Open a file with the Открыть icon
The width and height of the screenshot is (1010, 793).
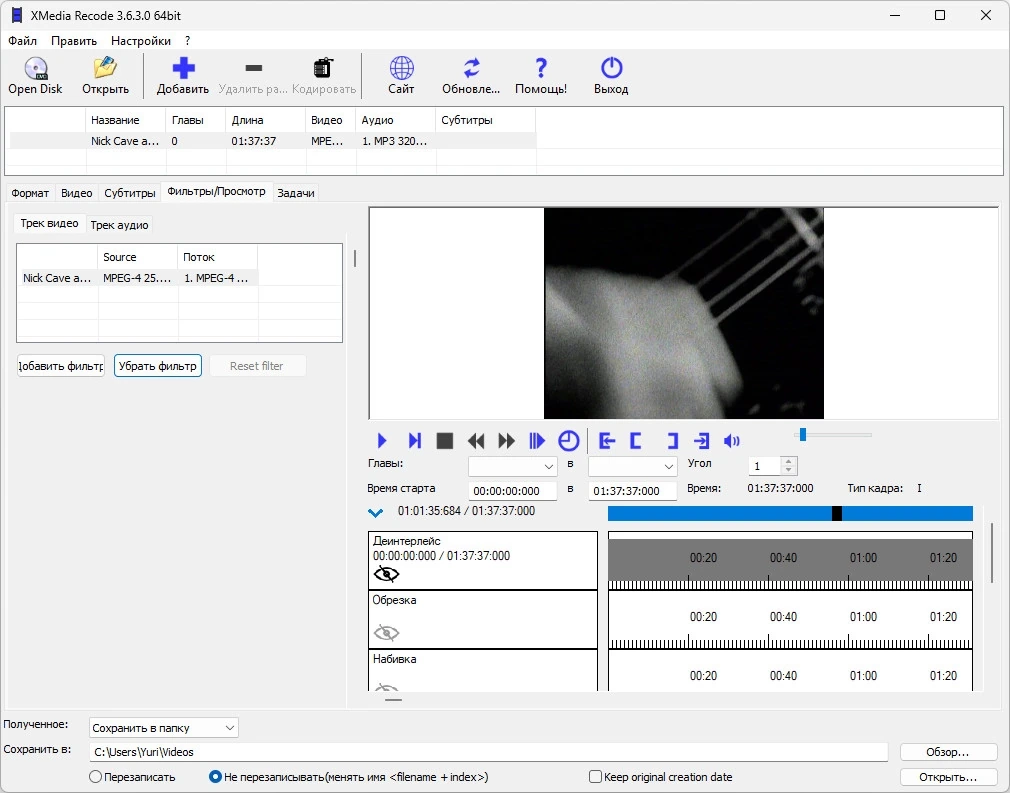click(105, 68)
